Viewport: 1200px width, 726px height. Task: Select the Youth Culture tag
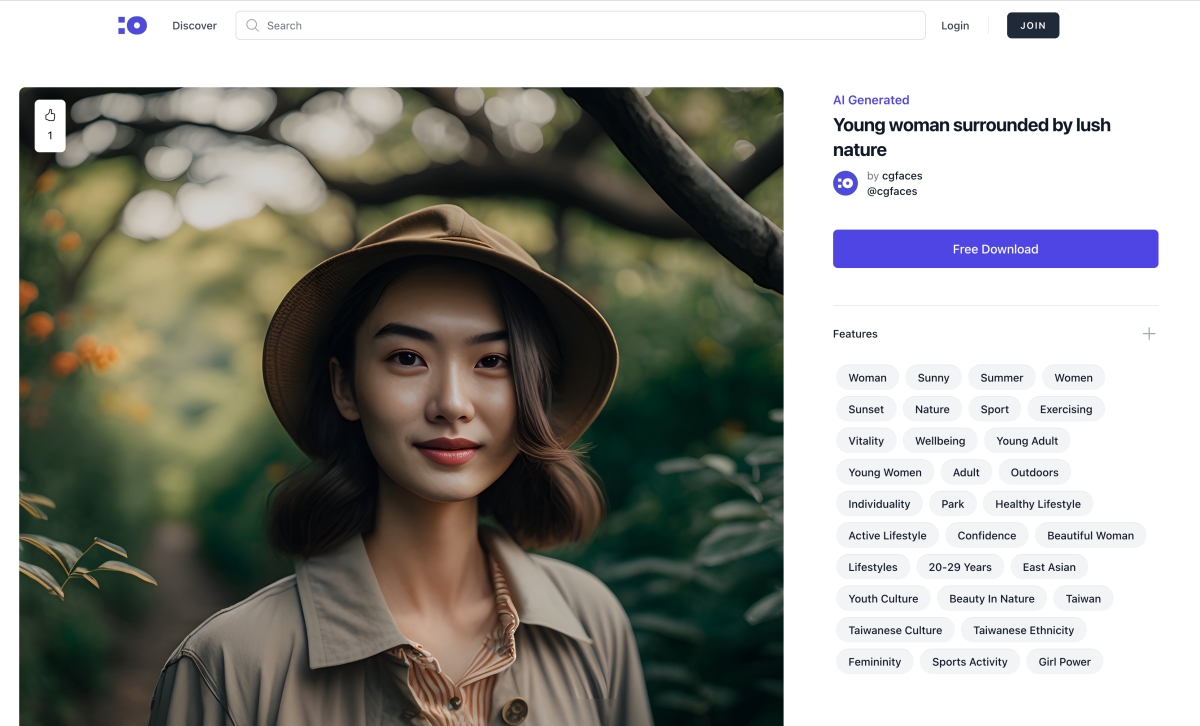point(883,598)
